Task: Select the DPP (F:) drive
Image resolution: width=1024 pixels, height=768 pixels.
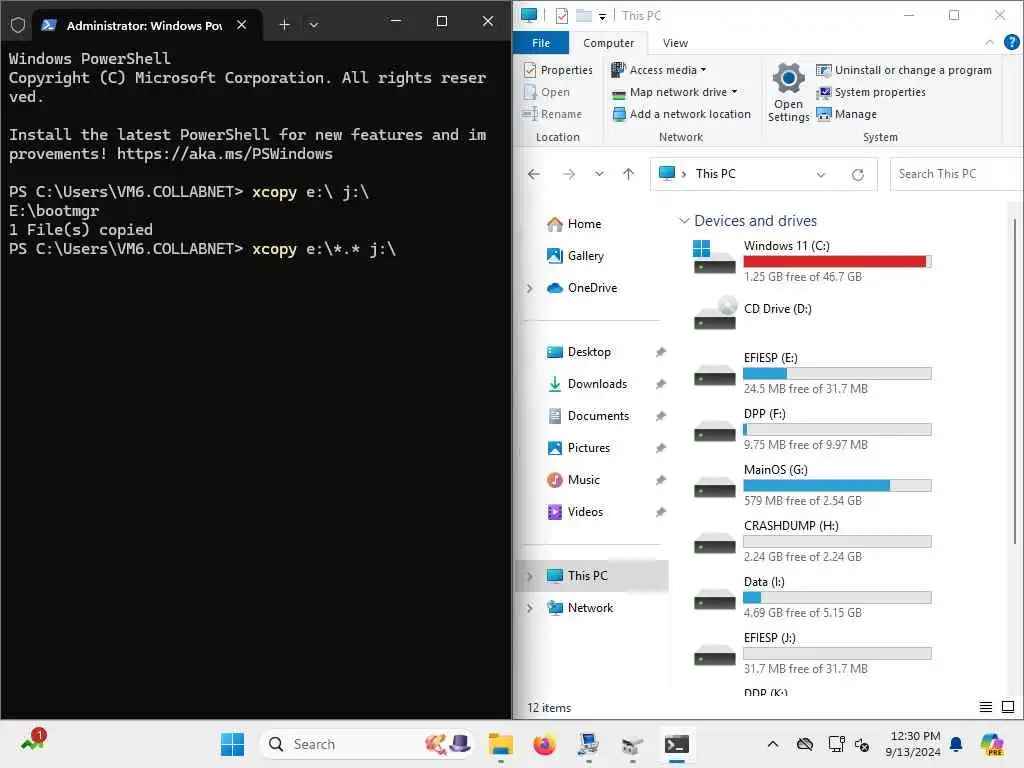Action: [812, 428]
